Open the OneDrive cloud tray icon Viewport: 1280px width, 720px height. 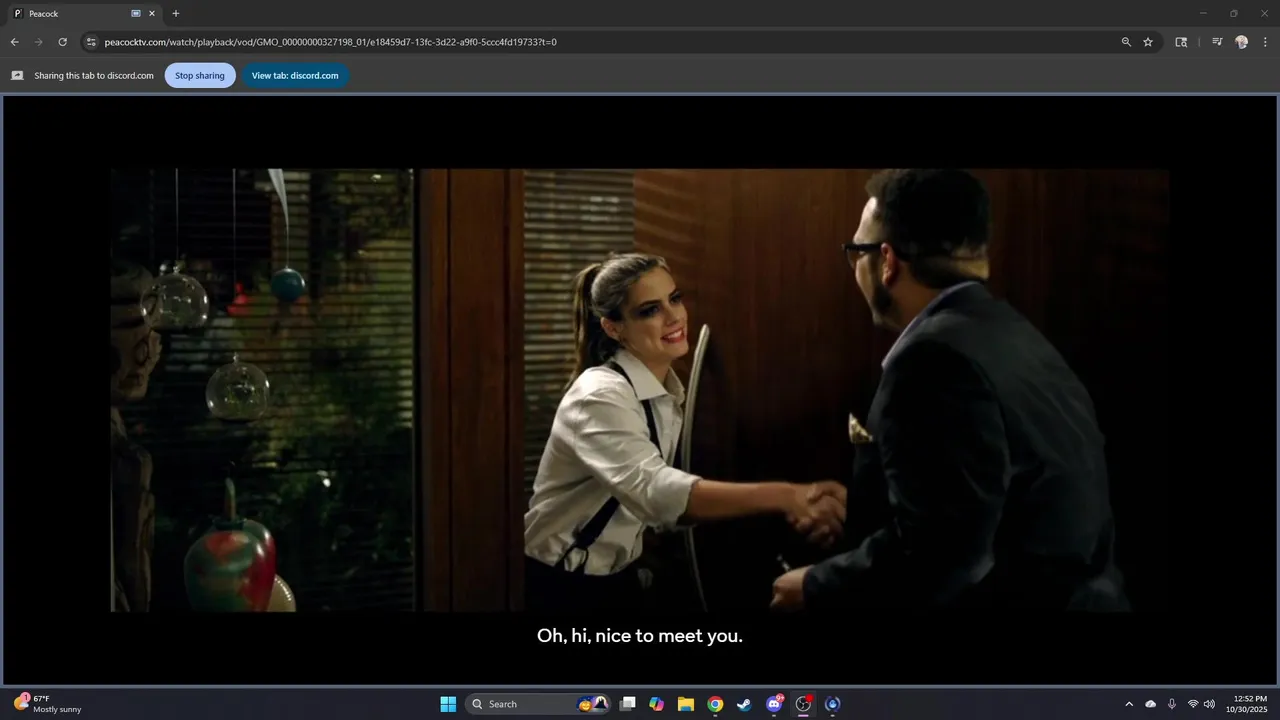(1150, 704)
